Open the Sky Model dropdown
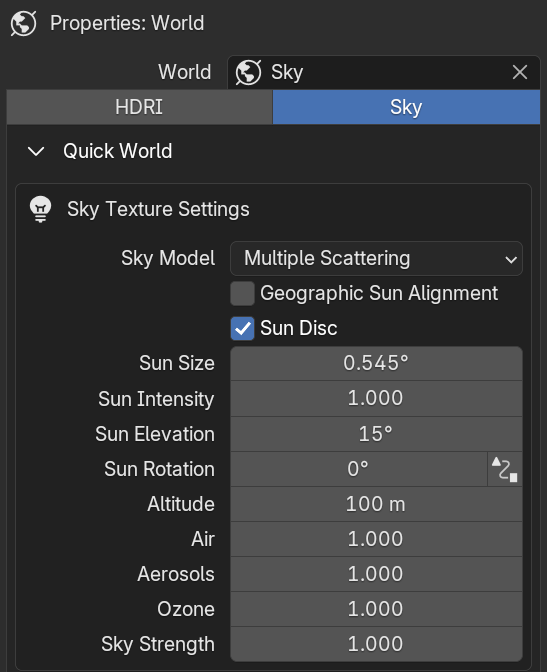The height and width of the screenshot is (672, 547). tap(376, 258)
